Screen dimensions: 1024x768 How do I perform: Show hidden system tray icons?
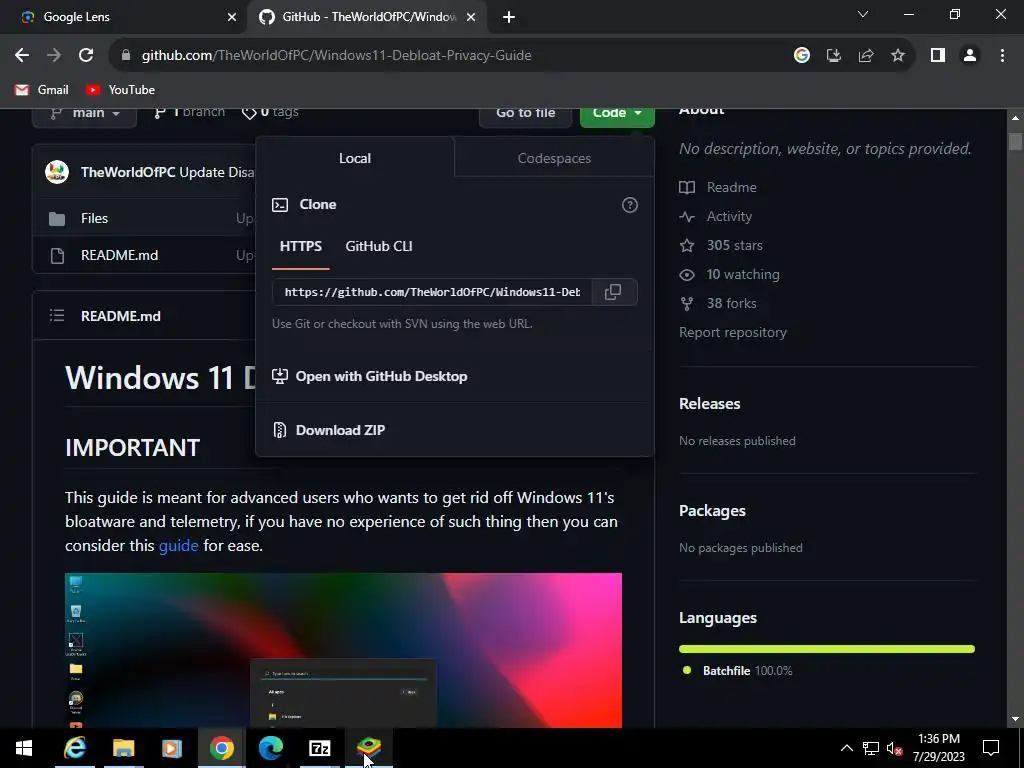846,748
